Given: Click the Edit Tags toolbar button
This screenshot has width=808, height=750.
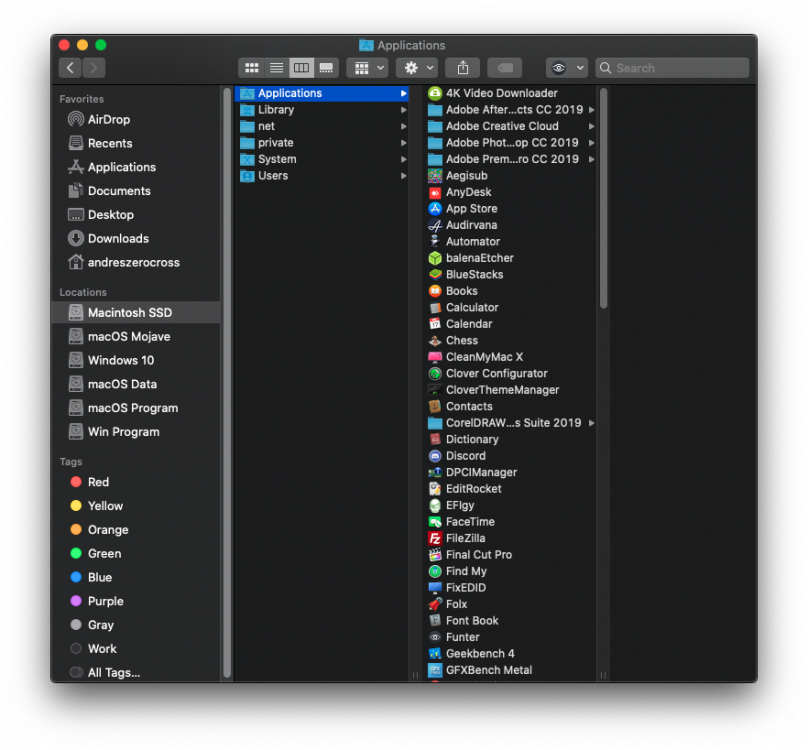Looking at the screenshot, I should point(505,68).
